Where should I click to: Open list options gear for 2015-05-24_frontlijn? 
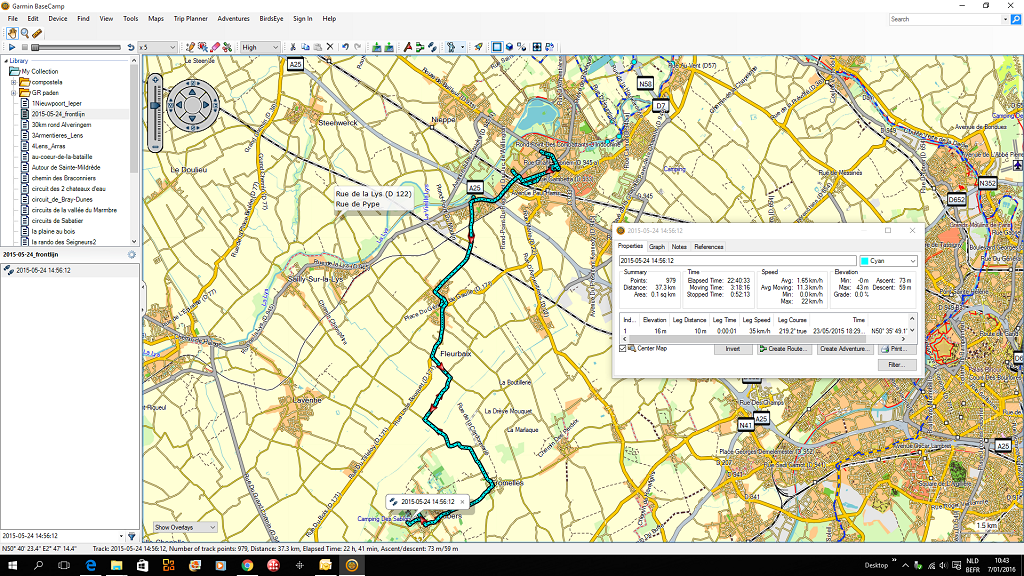(x=131, y=255)
